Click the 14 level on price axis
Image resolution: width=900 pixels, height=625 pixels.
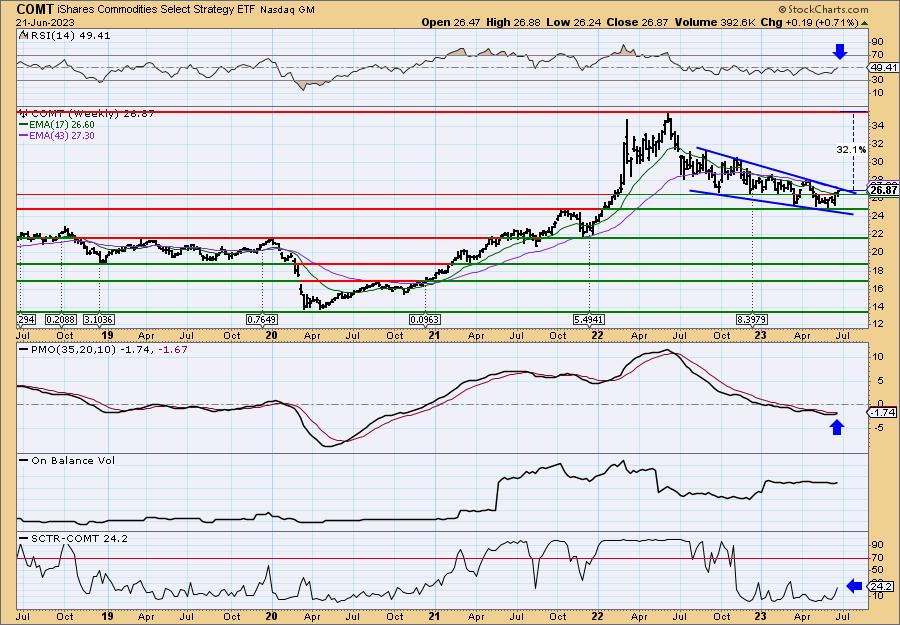click(x=878, y=306)
